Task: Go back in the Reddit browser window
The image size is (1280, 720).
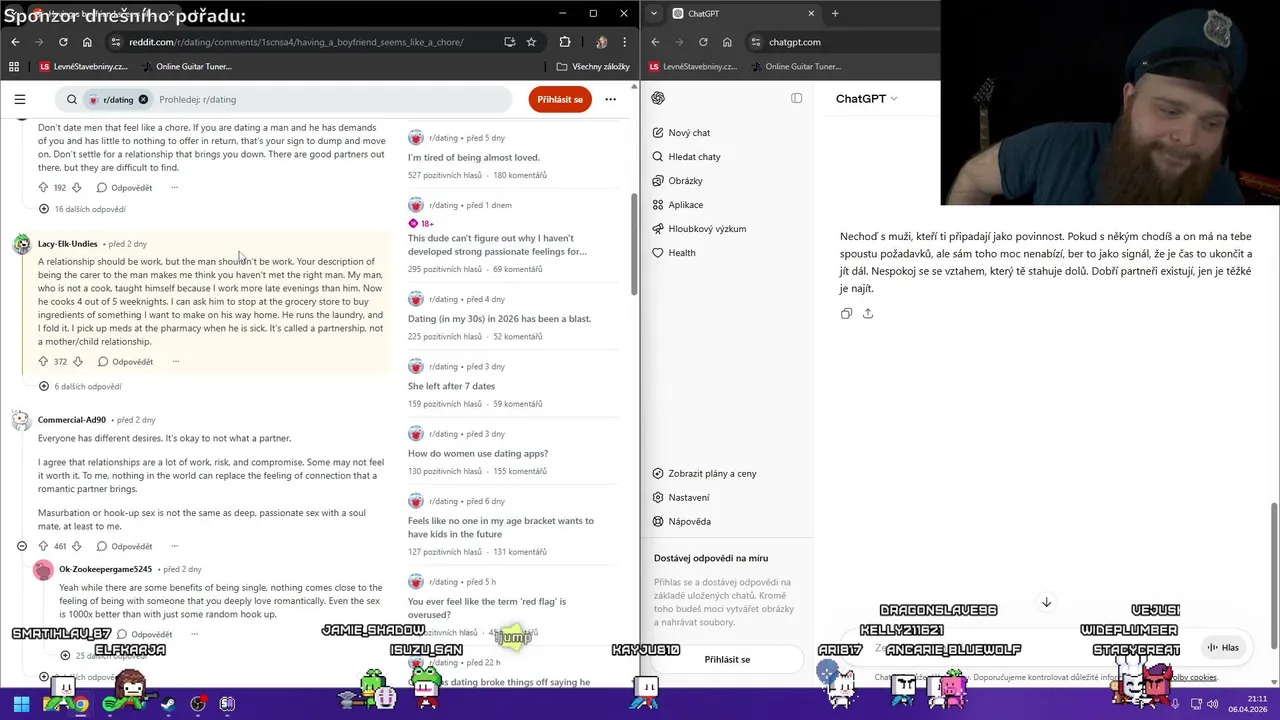Action: [15, 42]
